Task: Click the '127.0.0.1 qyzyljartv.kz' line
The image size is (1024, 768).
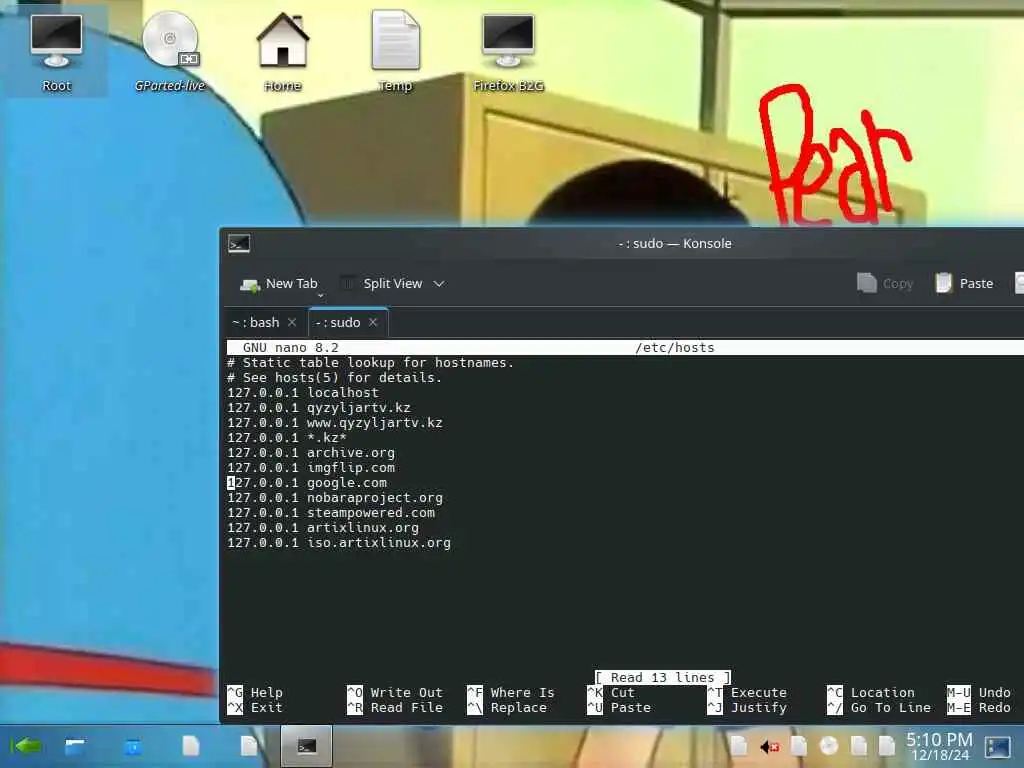Action: tap(319, 408)
